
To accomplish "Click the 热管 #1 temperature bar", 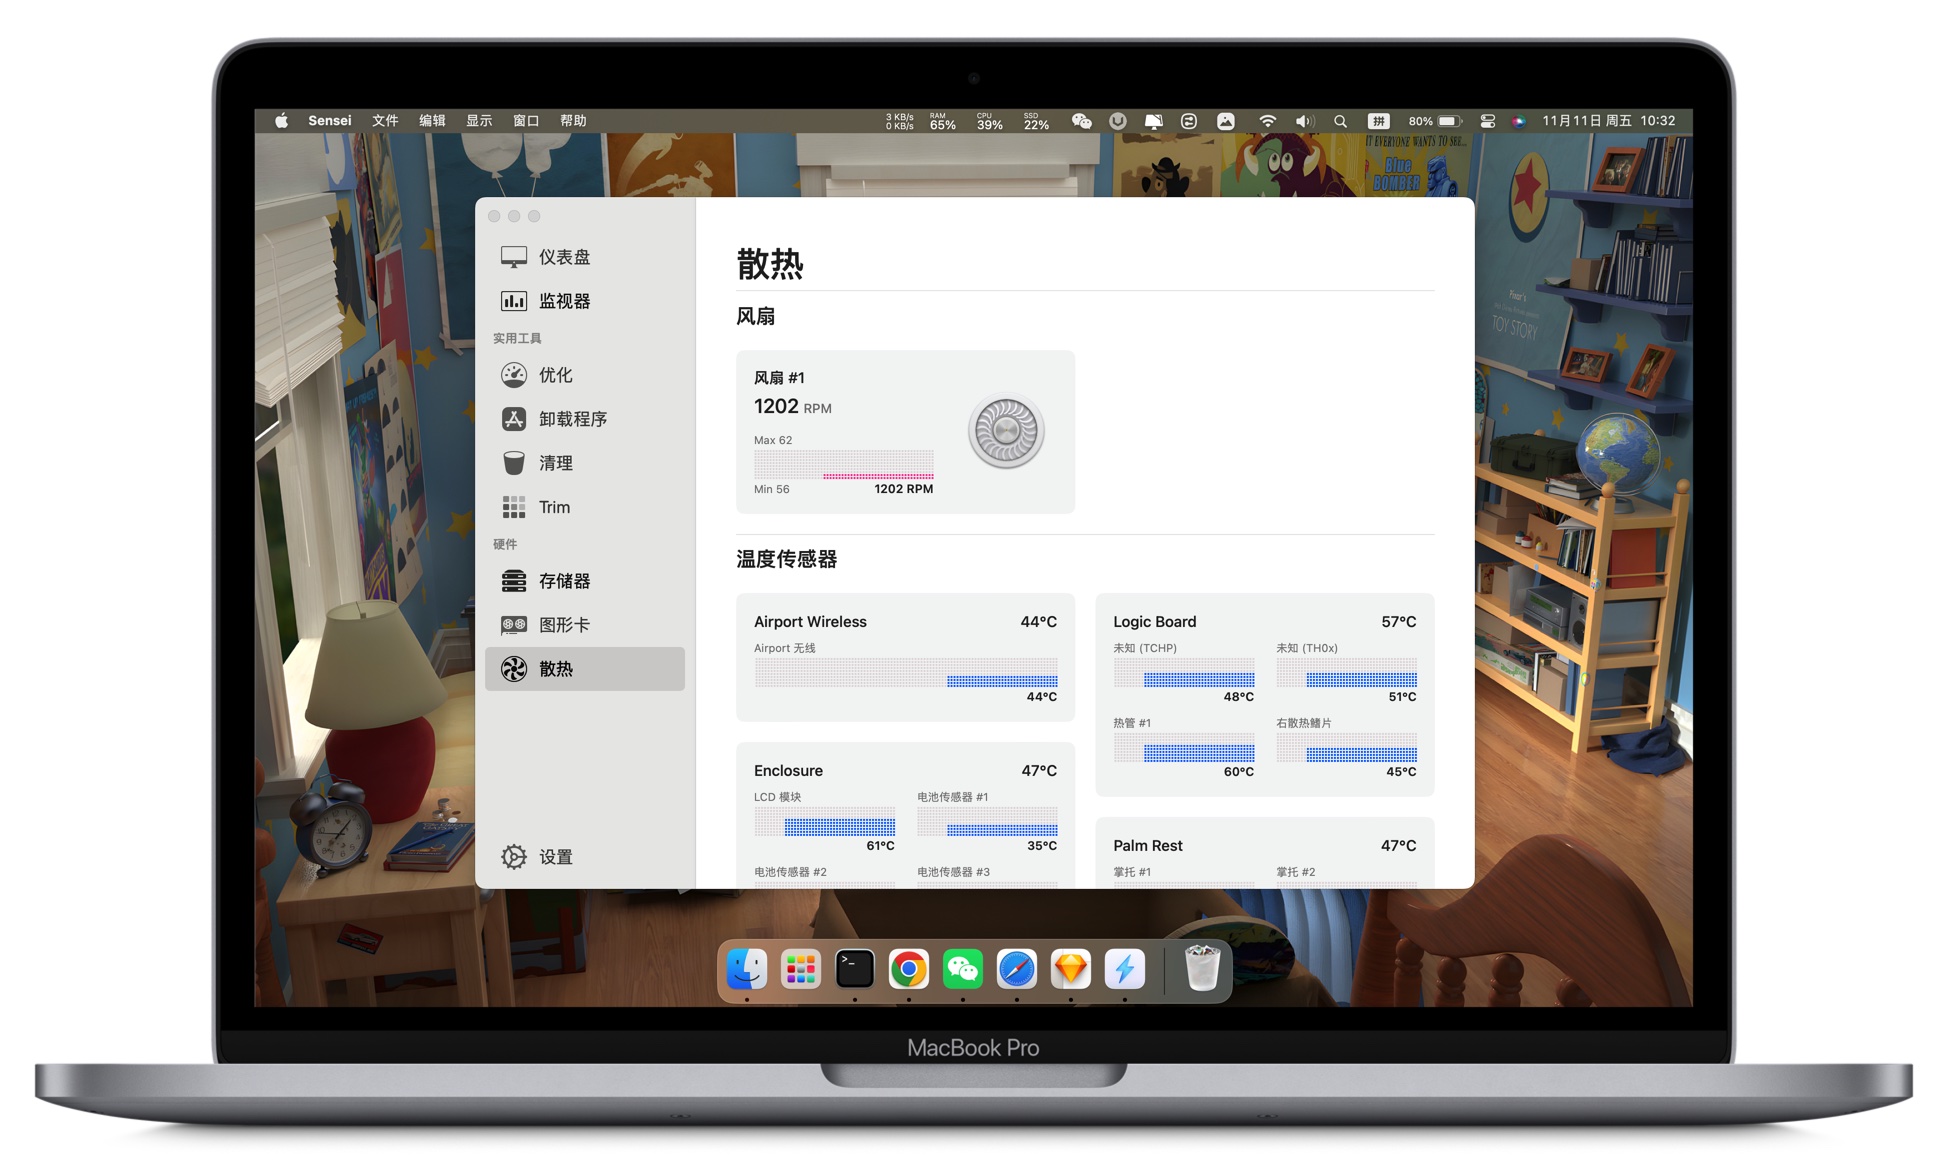I will (x=1184, y=748).
